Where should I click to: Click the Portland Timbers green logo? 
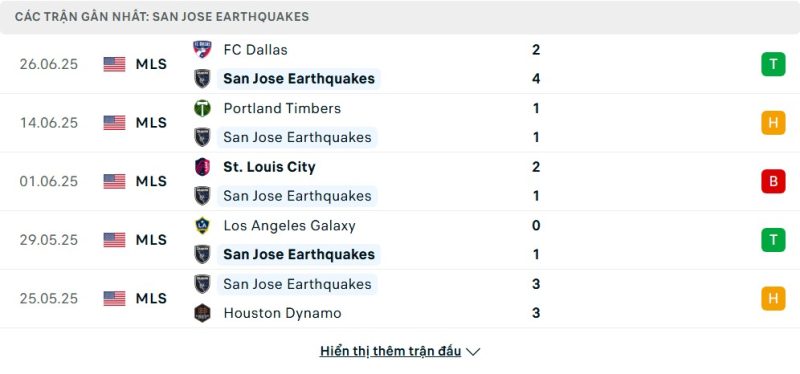(x=203, y=108)
